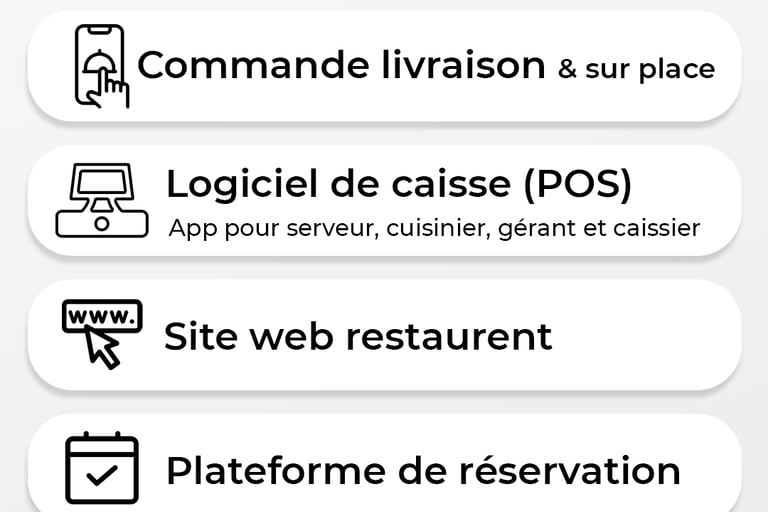Select Logiciel de caisse (POS) title

point(399,184)
